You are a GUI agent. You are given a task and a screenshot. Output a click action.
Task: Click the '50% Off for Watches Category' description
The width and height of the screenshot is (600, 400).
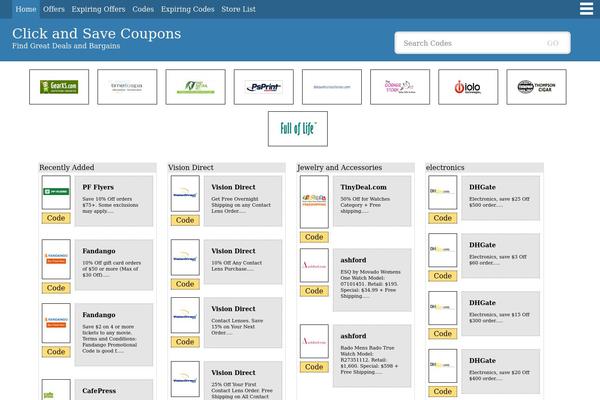pyautogui.click(x=365, y=205)
